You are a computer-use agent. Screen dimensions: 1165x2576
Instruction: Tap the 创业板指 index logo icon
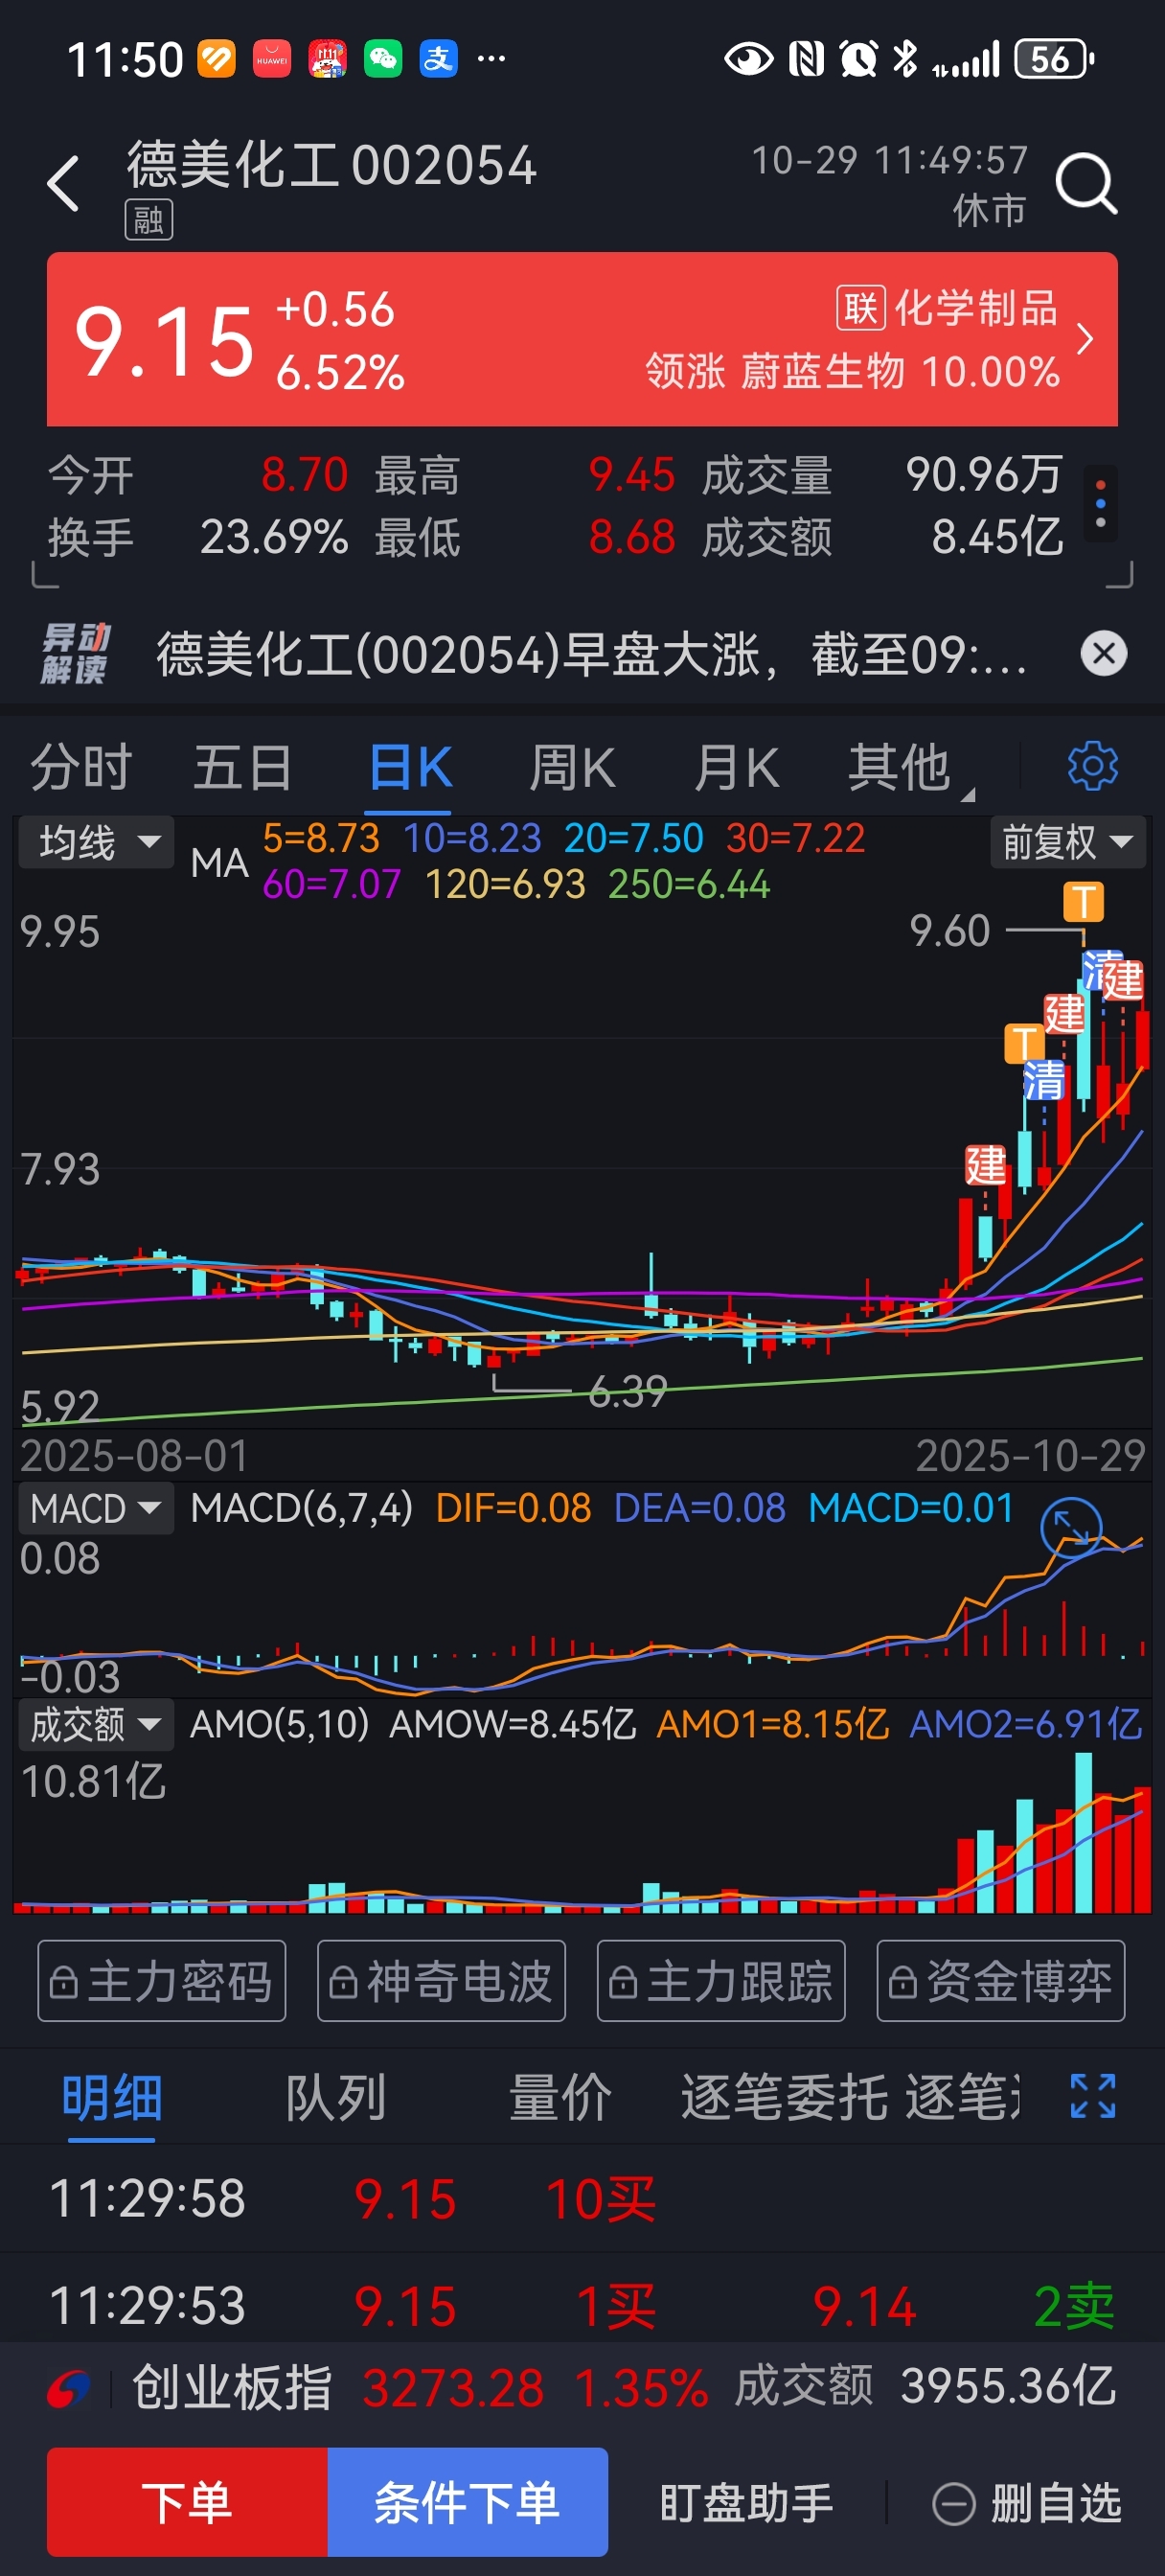tap(69, 2389)
